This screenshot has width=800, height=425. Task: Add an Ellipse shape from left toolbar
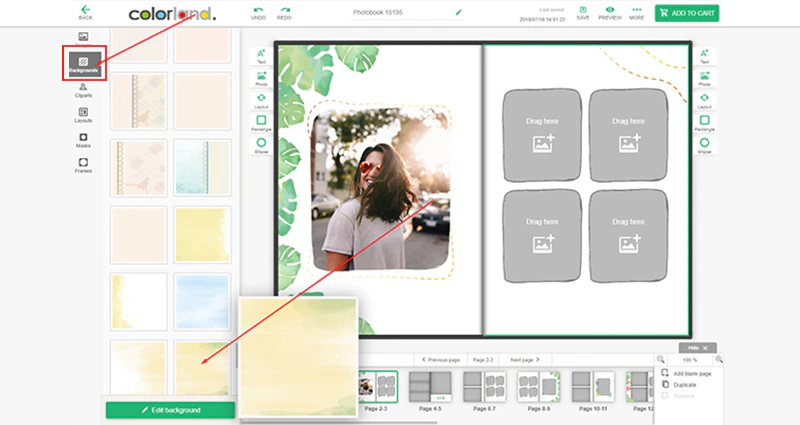[261, 145]
